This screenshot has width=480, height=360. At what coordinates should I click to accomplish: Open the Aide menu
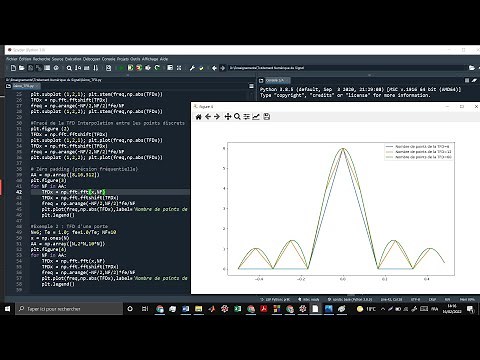(164, 59)
